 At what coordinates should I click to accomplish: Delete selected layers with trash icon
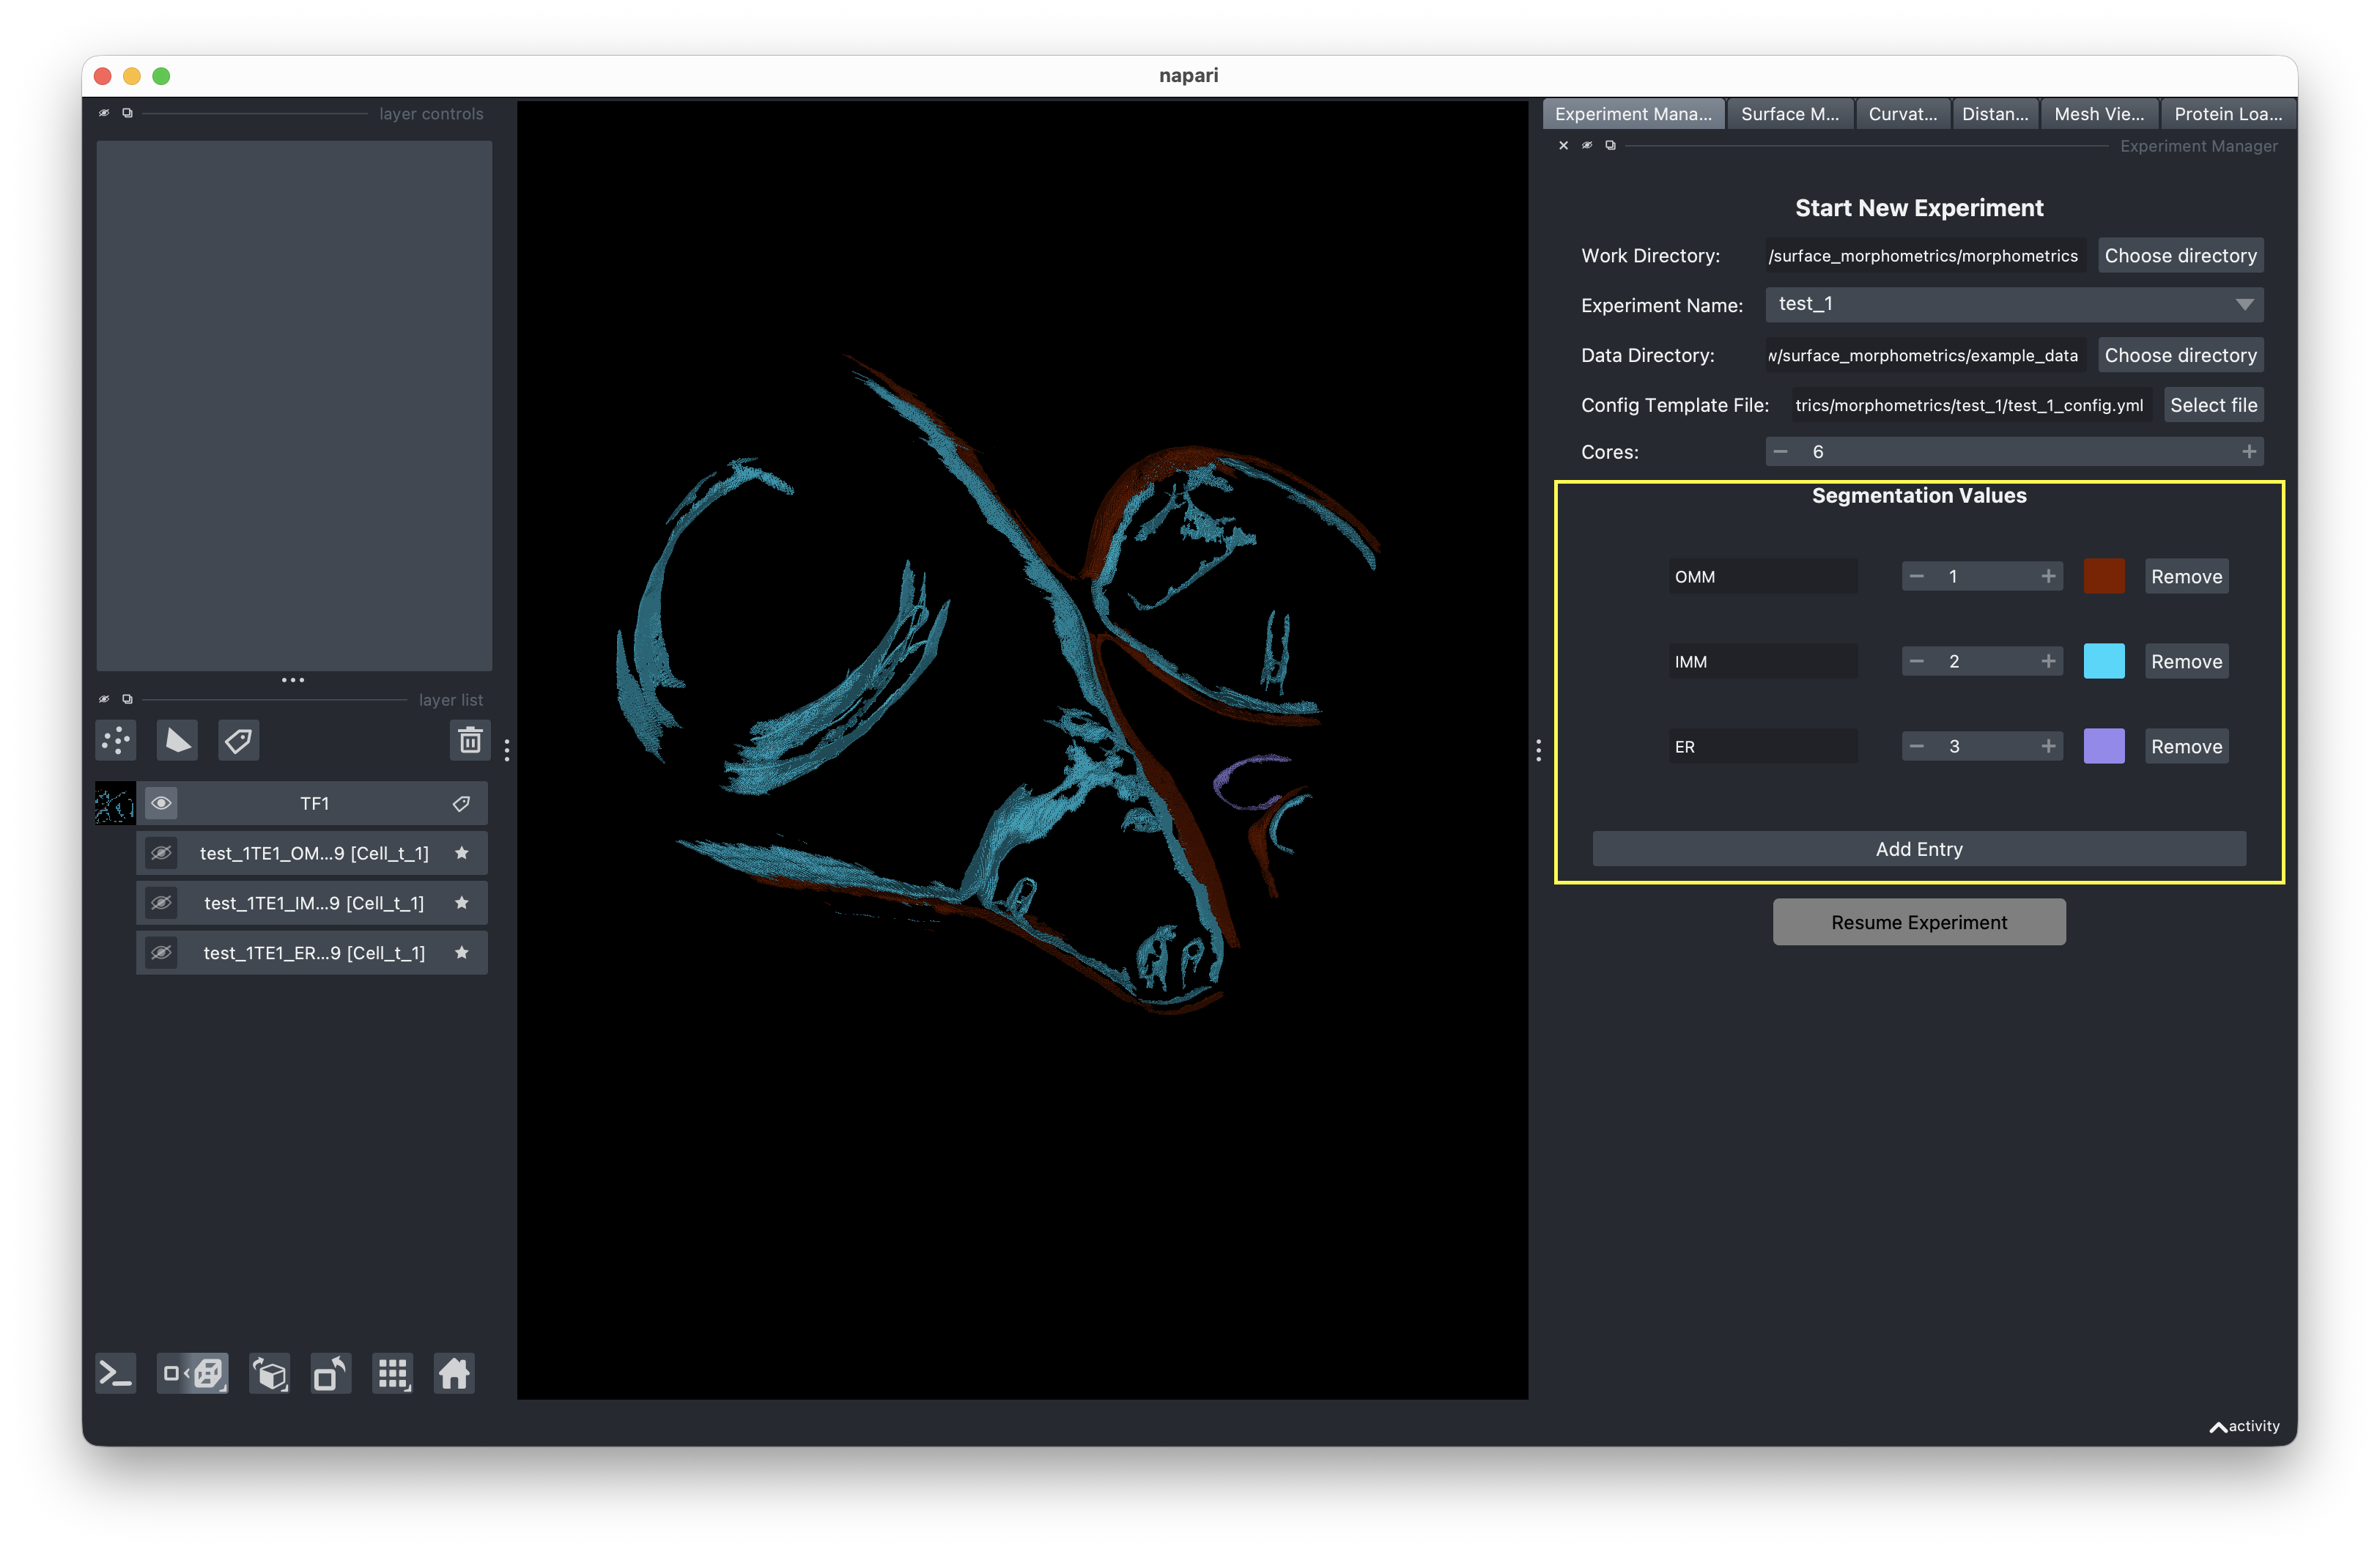(x=470, y=741)
